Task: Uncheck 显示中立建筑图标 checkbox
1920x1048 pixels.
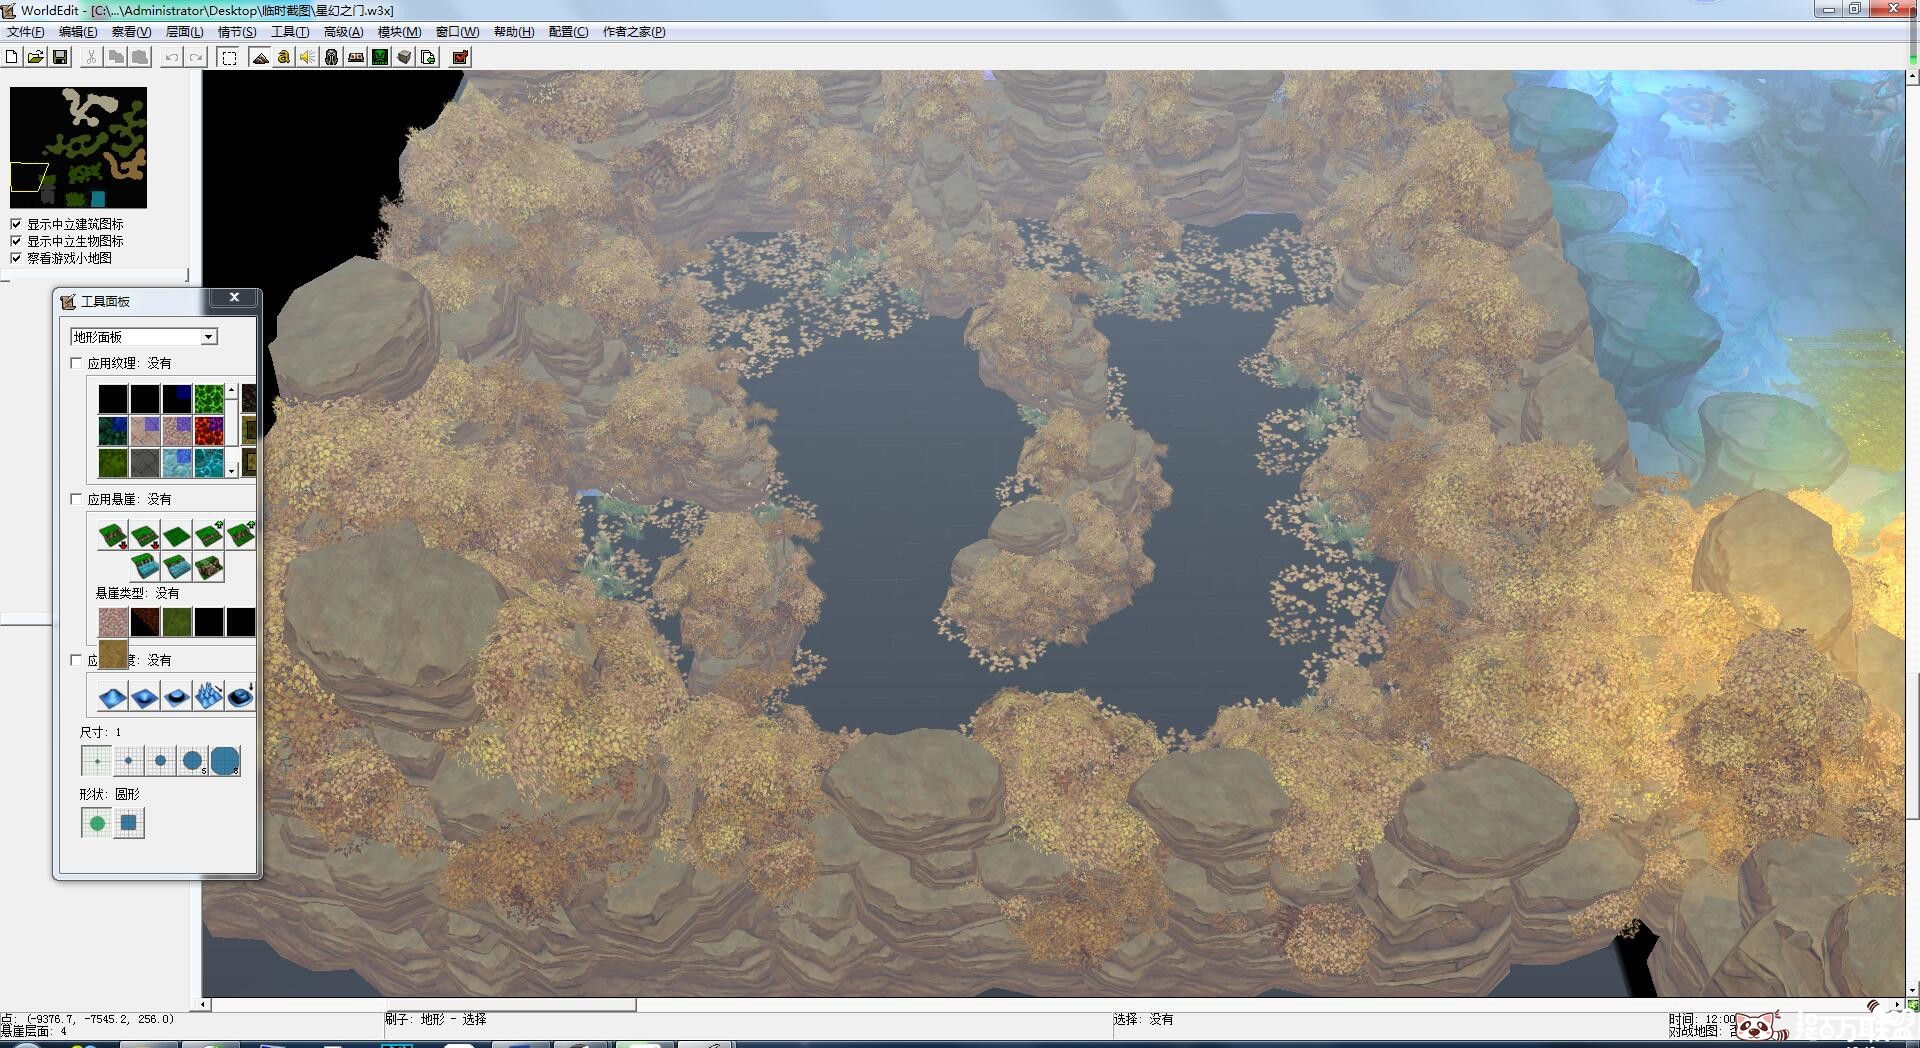Action: [x=16, y=224]
